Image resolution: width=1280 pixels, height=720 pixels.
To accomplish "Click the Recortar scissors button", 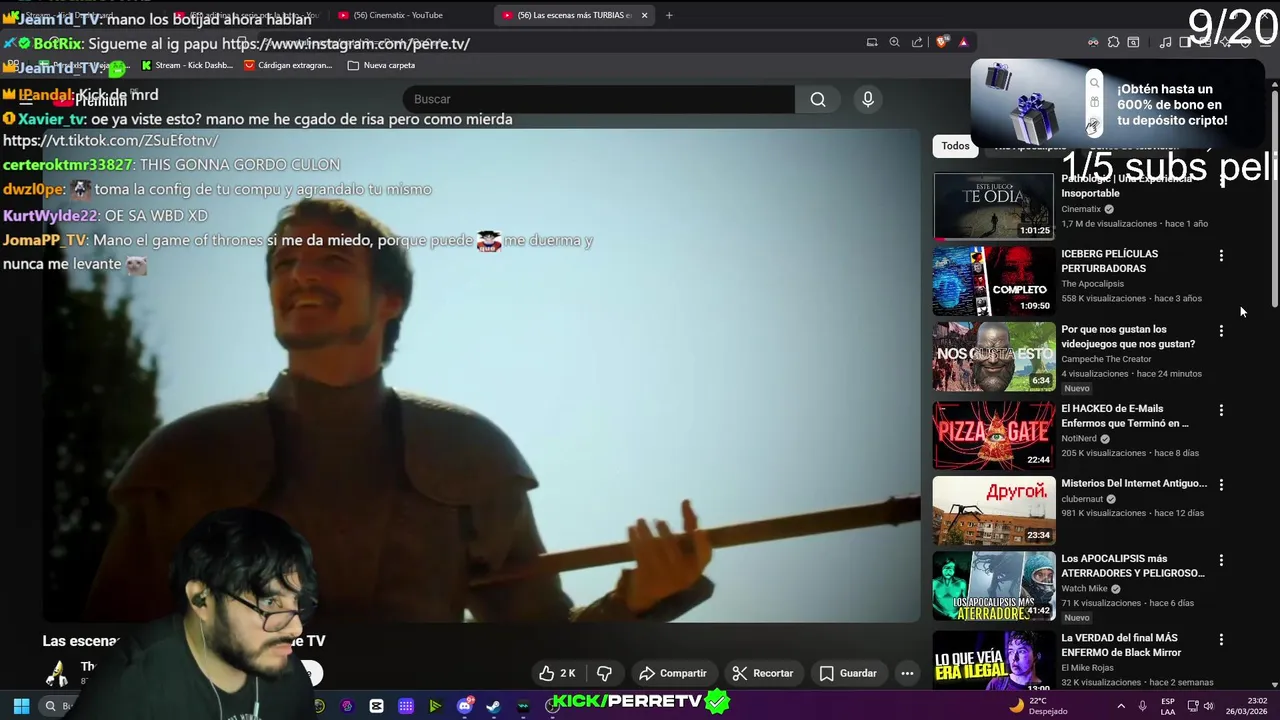I will click(x=762, y=673).
